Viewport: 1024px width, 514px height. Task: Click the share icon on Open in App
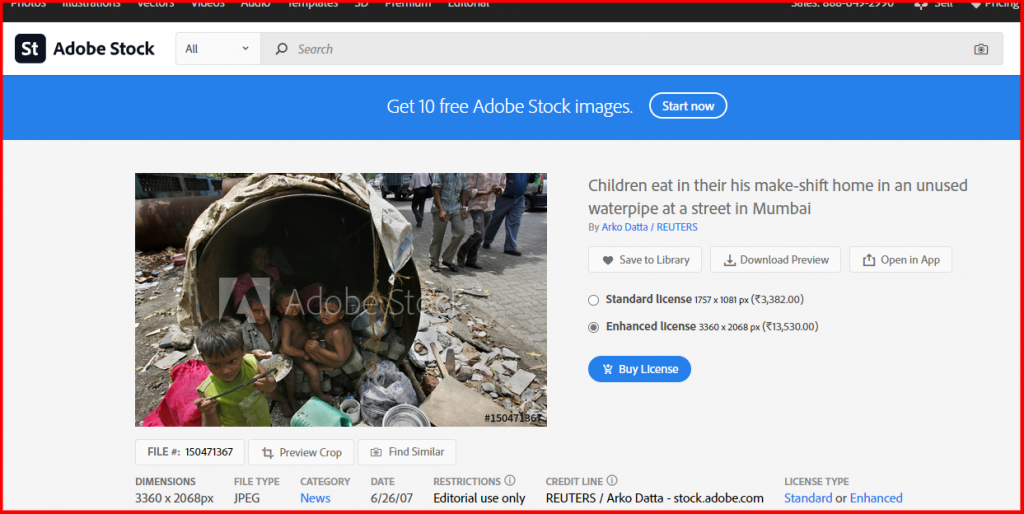pos(869,260)
